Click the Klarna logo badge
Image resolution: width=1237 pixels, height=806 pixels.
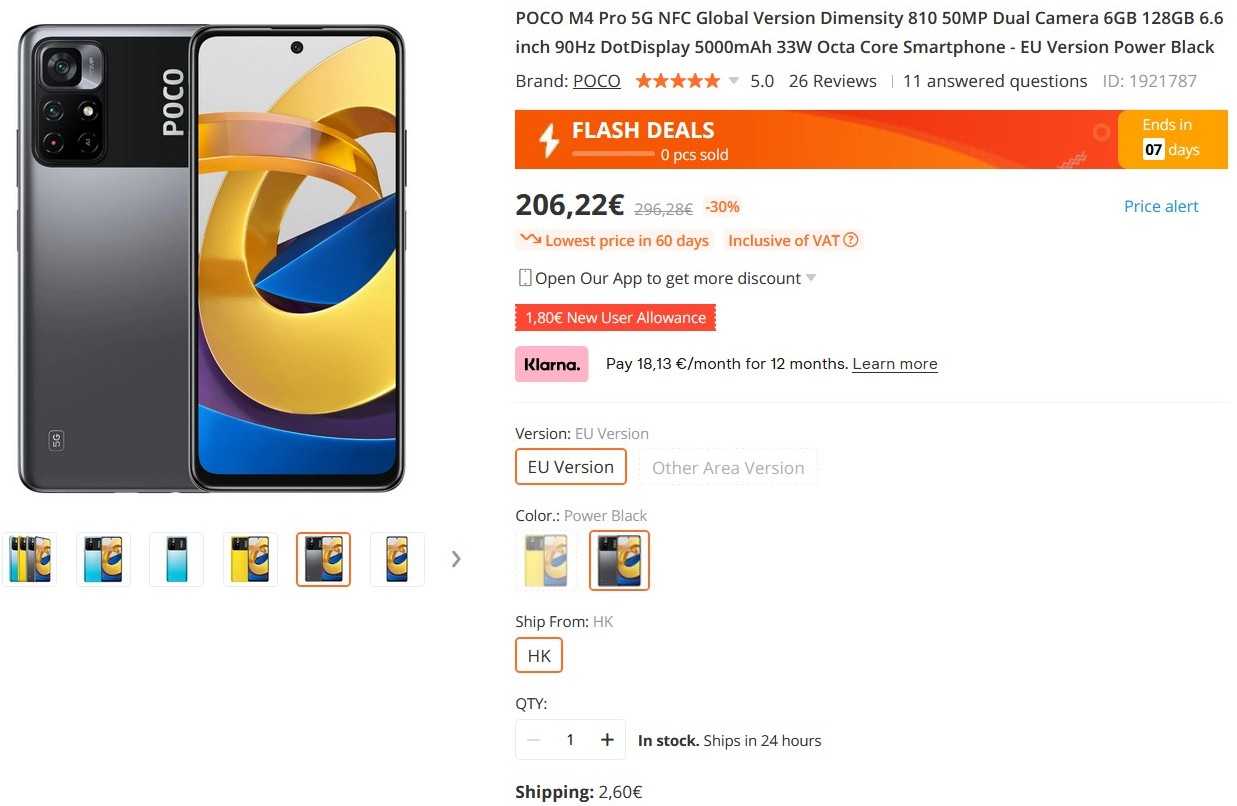pyautogui.click(x=552, y=364)
